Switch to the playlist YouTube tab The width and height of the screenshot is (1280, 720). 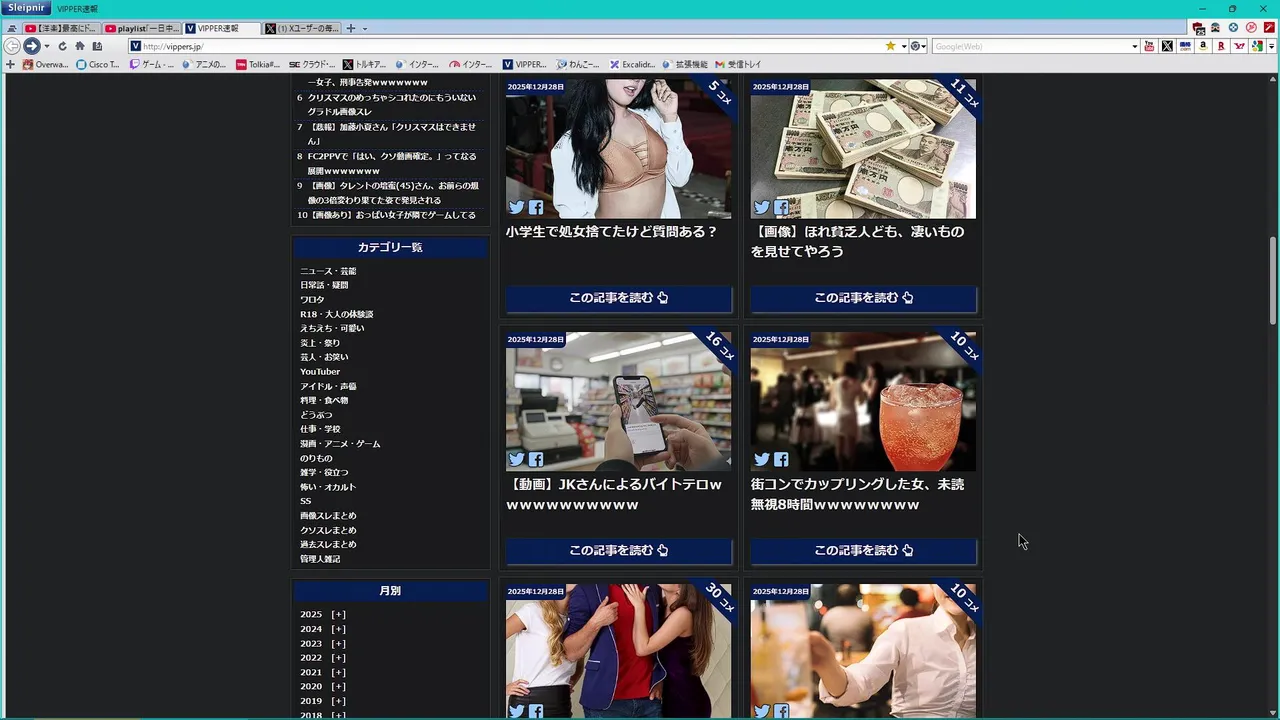(x=141, y=28)
